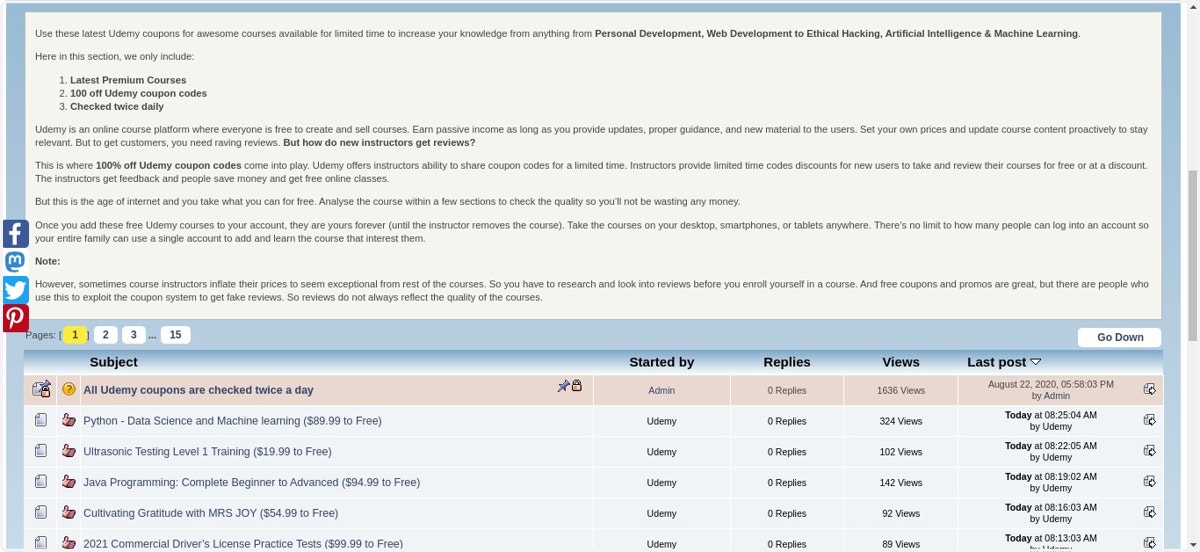This screenshot has width=1200, height=552.
Task: Click the locked-topic icon on the sticky row
Action: pos(41,389)
